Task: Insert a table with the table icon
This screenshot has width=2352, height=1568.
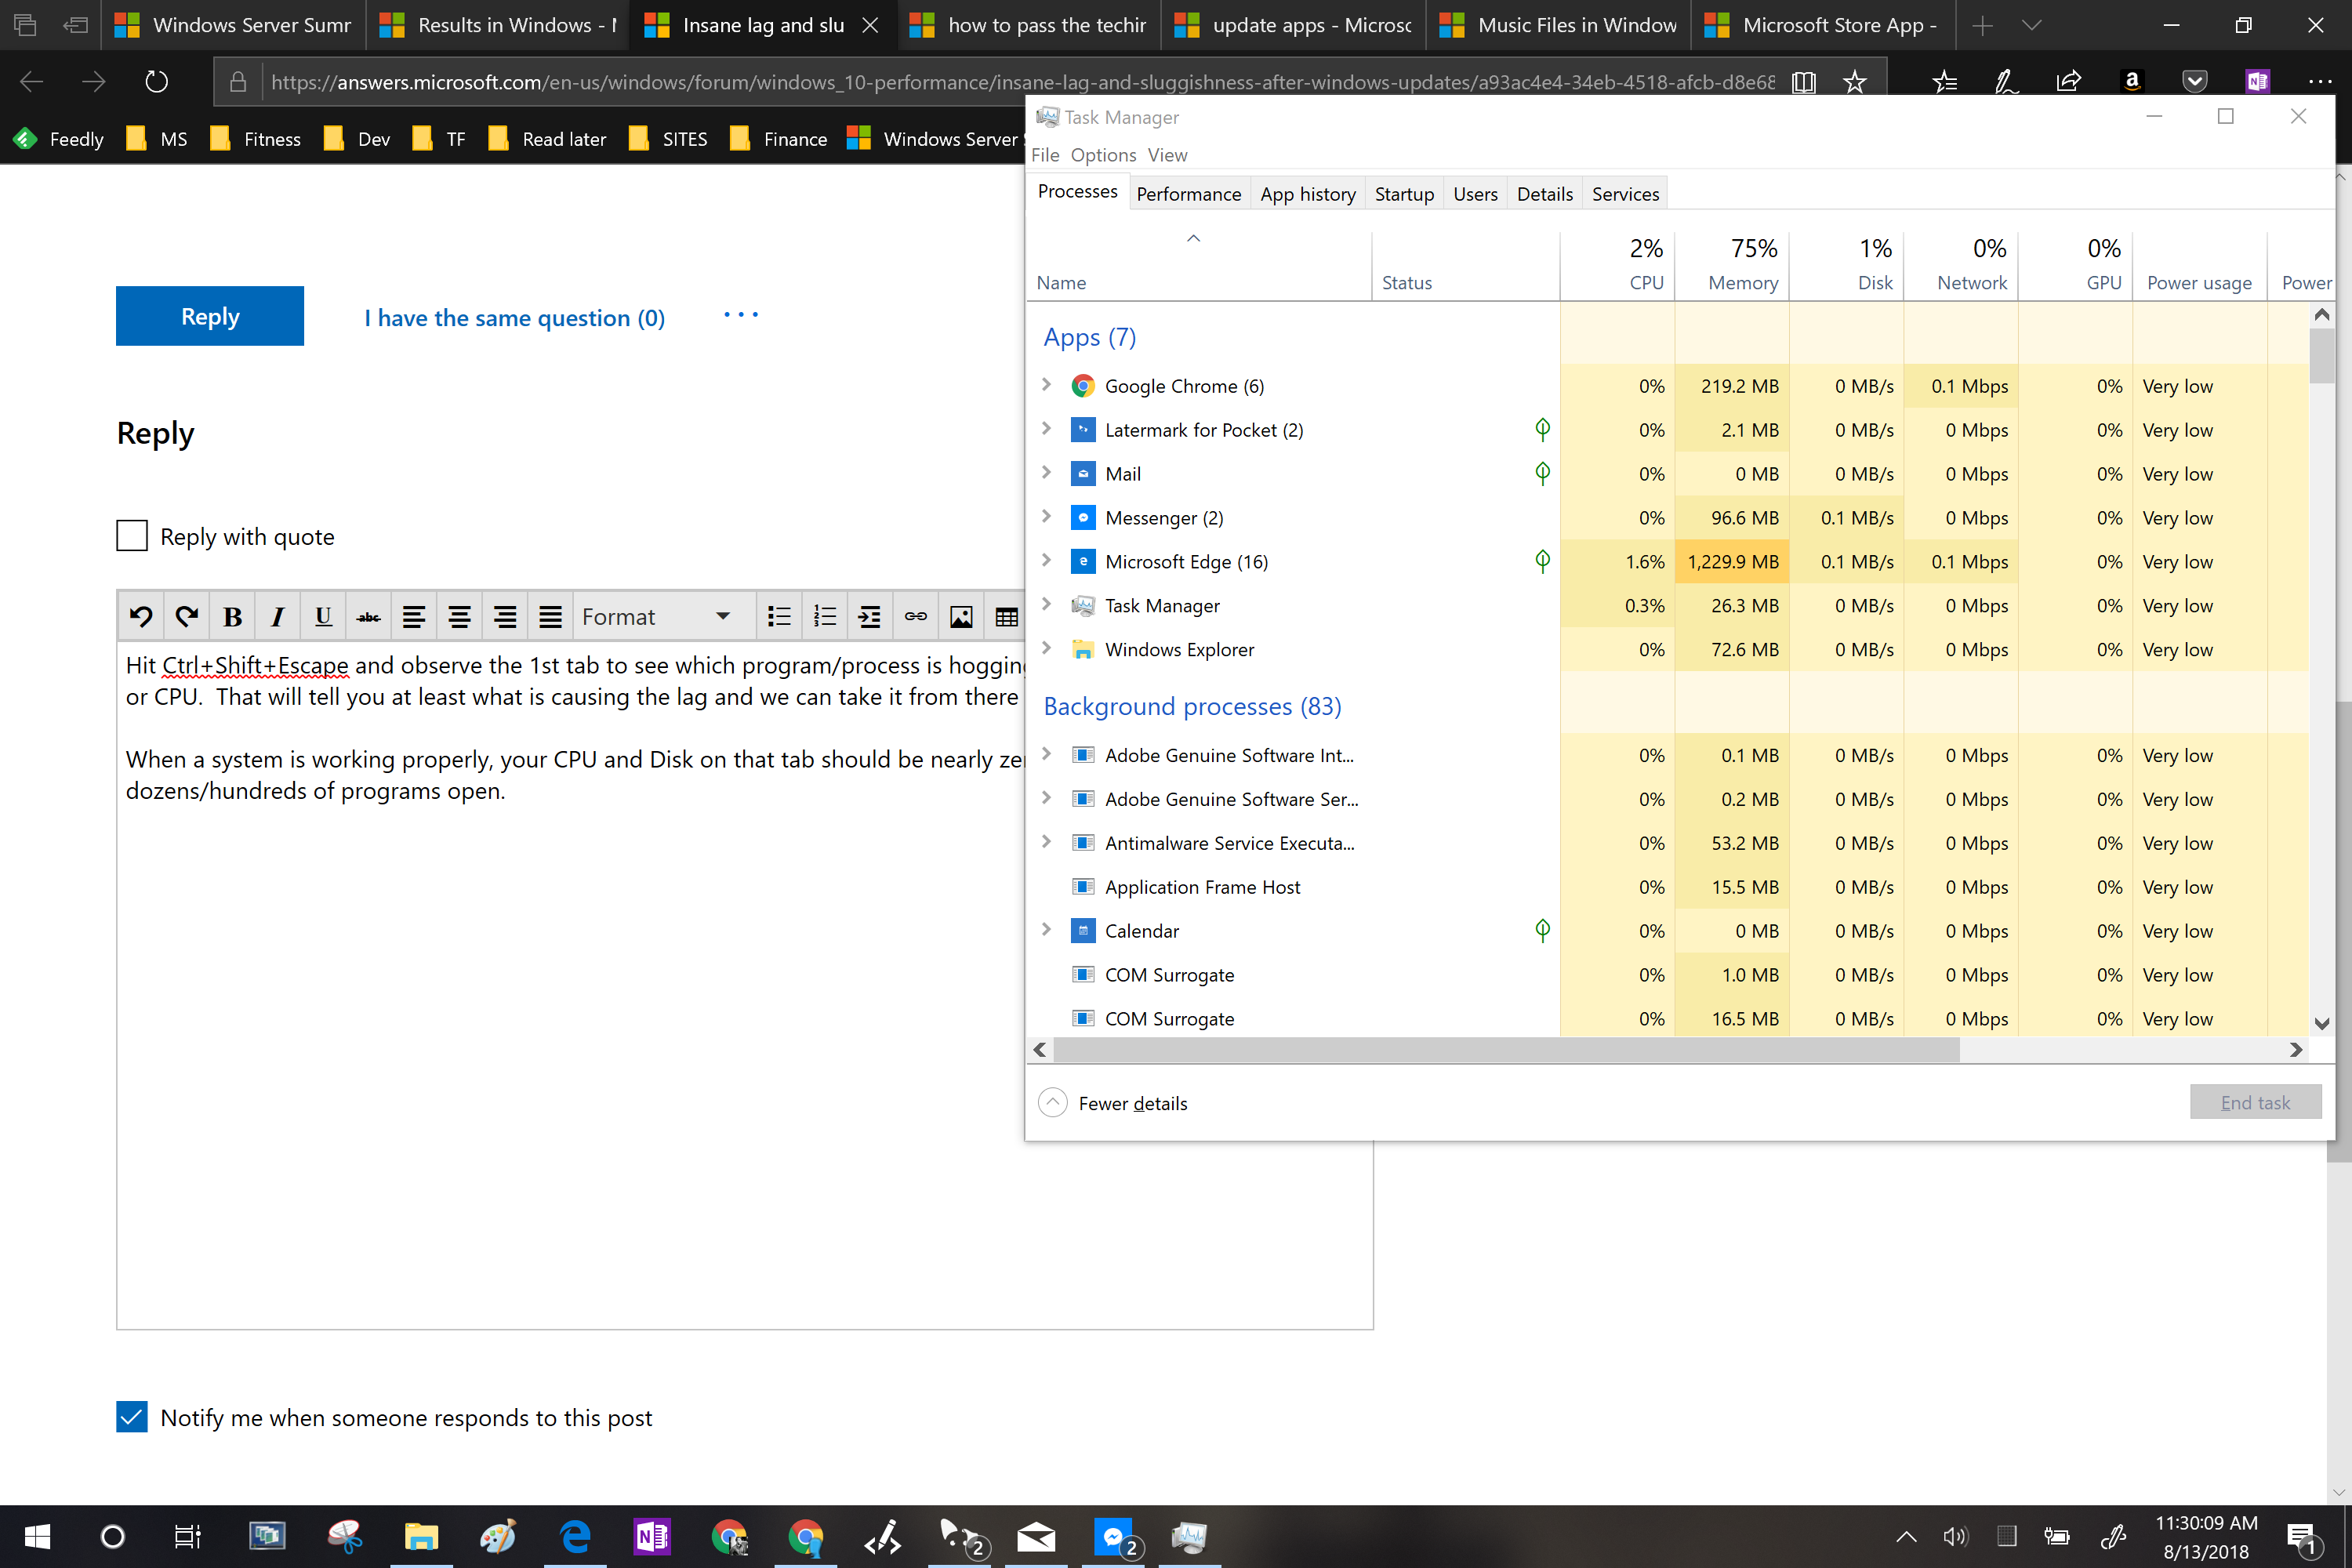Action: coord(1007,616)
